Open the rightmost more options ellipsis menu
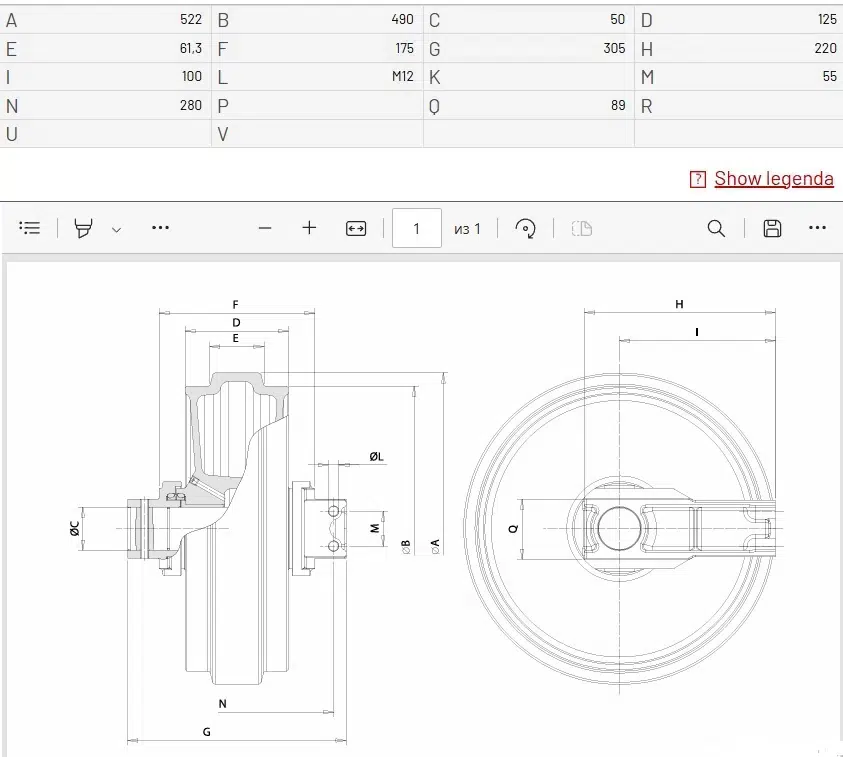 pos(817,228)
